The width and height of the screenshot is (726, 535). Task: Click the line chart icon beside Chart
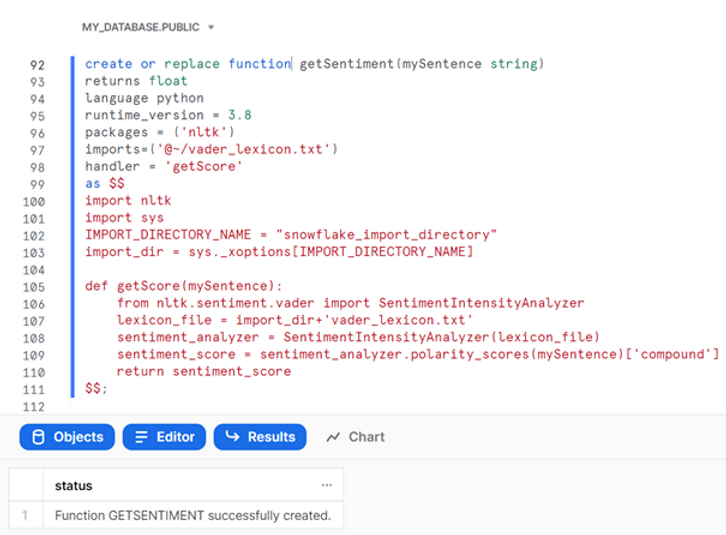329,437
